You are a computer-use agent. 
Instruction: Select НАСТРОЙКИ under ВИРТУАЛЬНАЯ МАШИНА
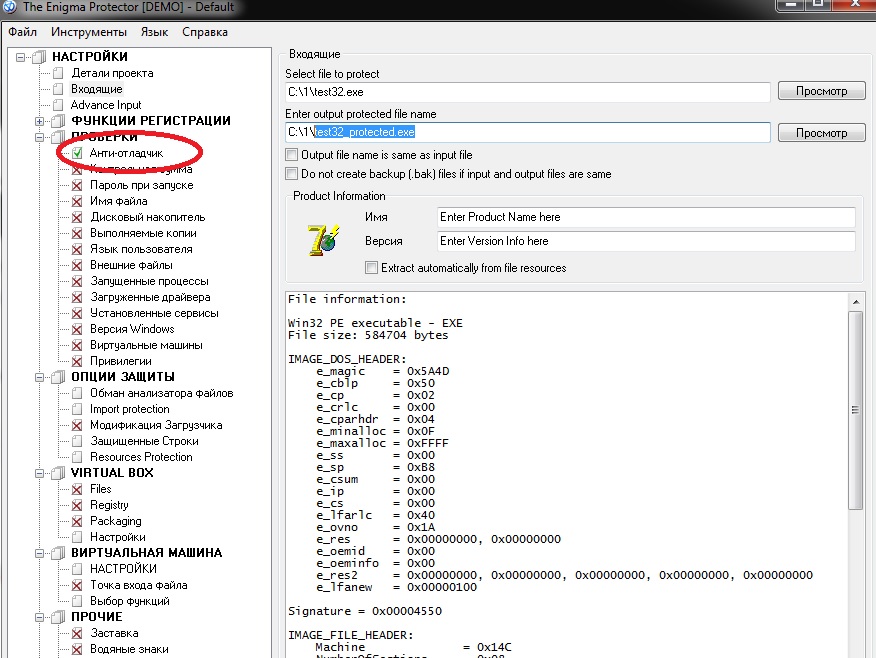(x=123, y=569)
